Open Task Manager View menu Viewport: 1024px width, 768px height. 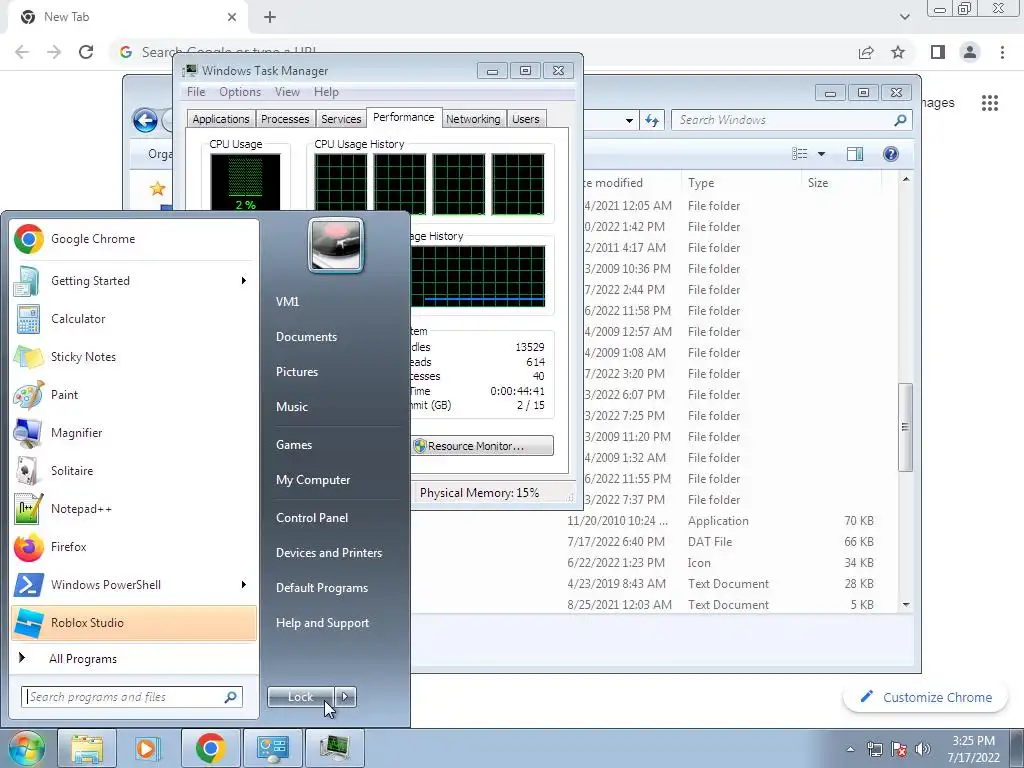point(287,92)
